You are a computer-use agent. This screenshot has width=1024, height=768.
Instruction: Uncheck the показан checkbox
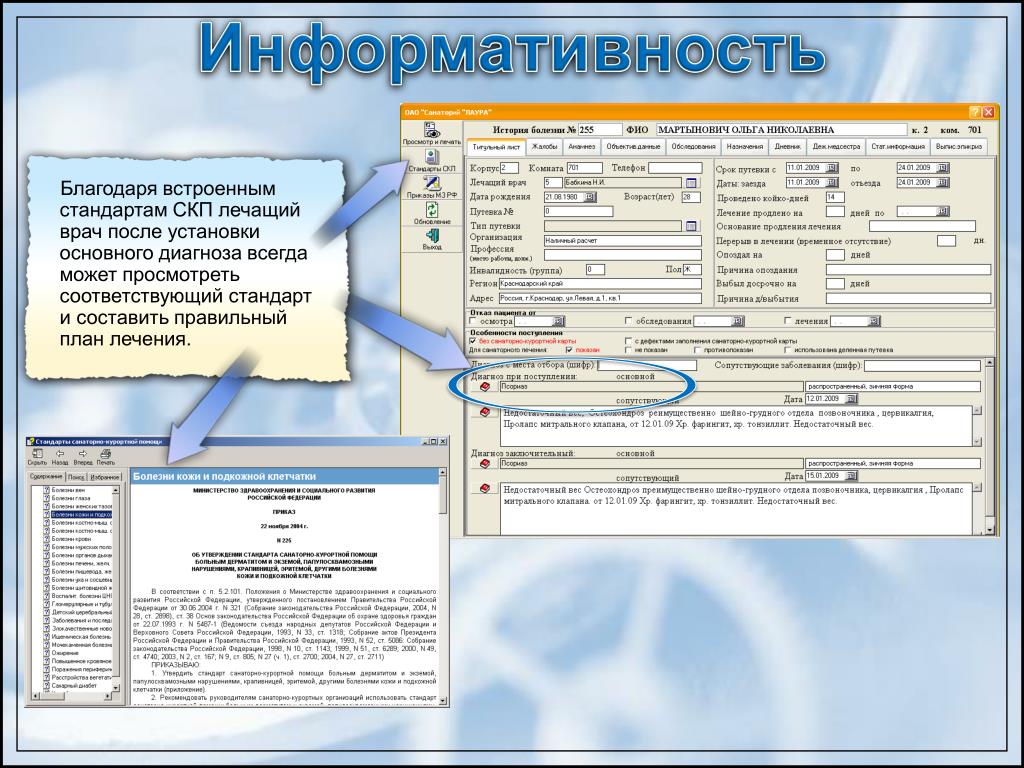[569, 350]
